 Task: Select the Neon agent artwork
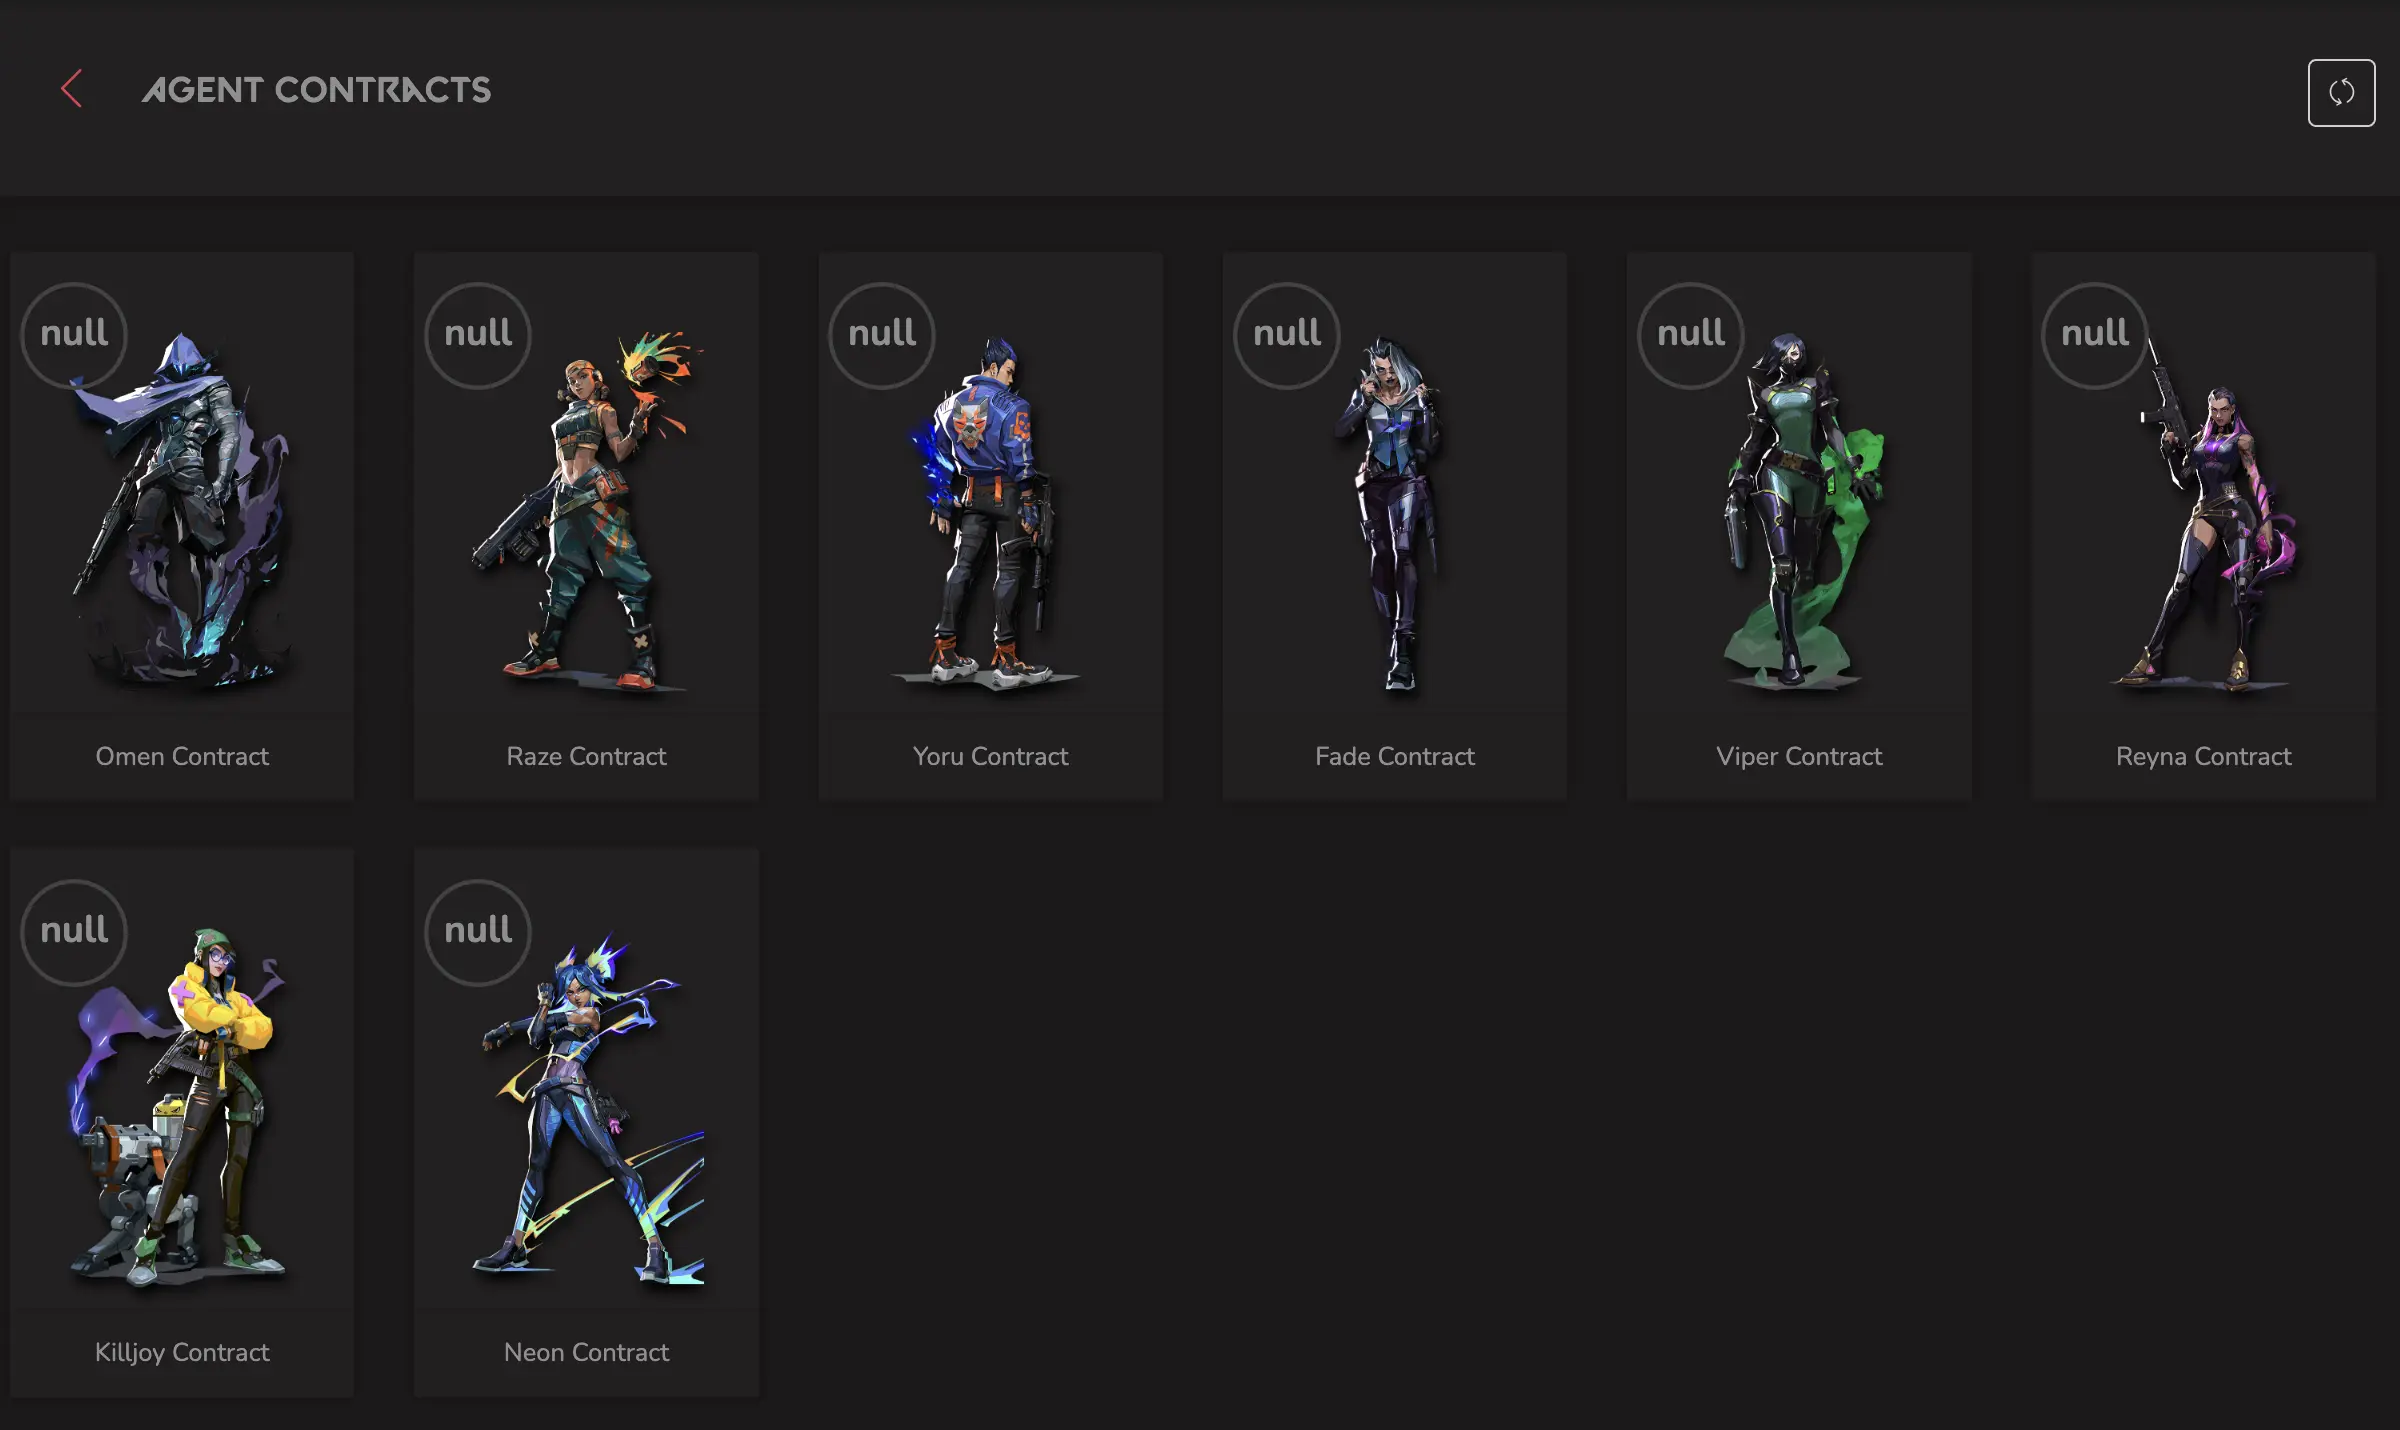point(590,1110)
